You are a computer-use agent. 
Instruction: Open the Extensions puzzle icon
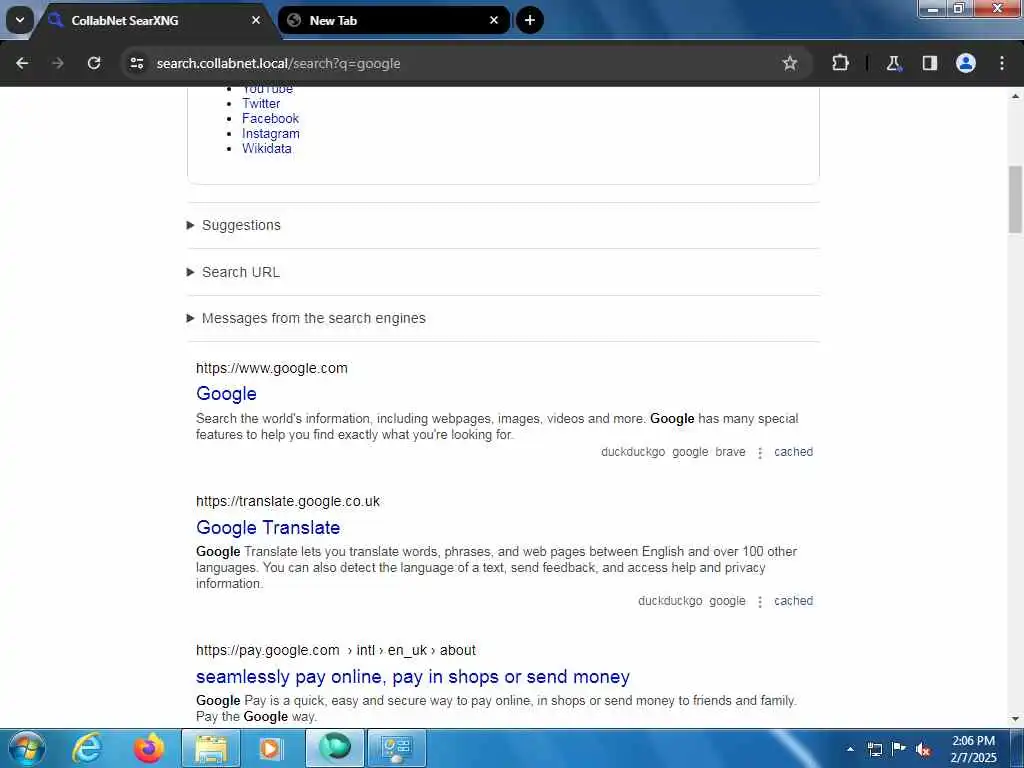point(840,63)
